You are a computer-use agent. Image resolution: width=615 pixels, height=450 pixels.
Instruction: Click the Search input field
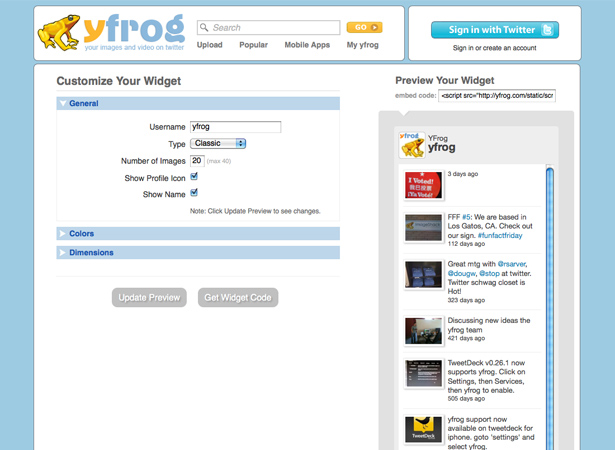pyautogui.click(x=268, y=27)
